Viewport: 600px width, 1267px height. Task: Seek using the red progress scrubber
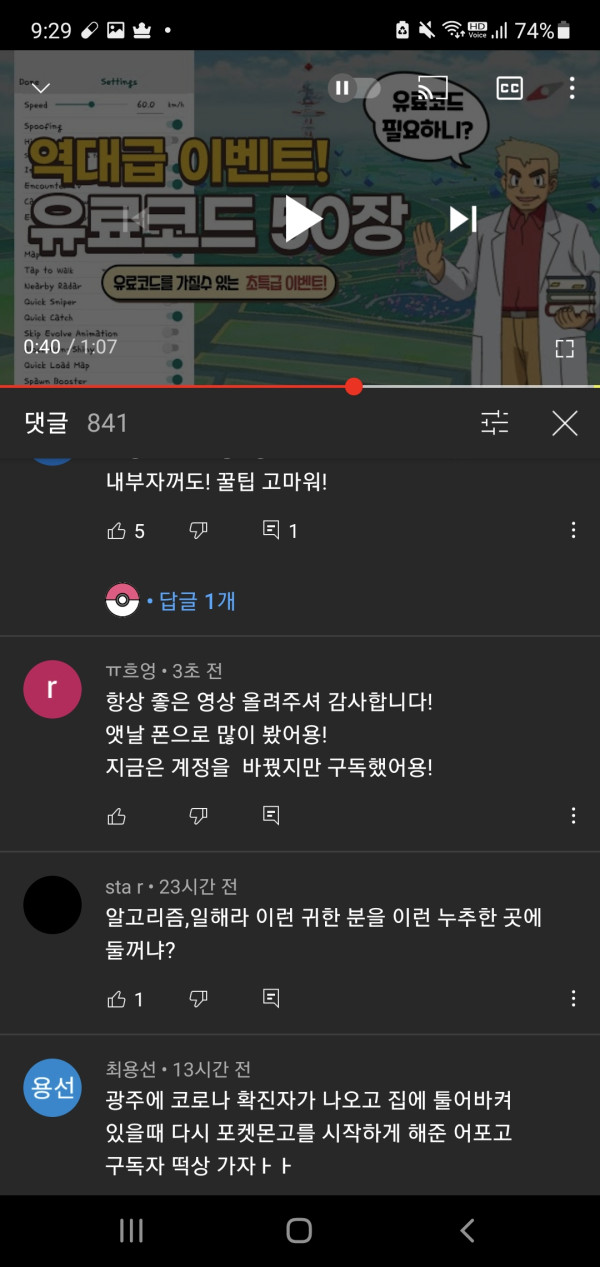[353, 386]
